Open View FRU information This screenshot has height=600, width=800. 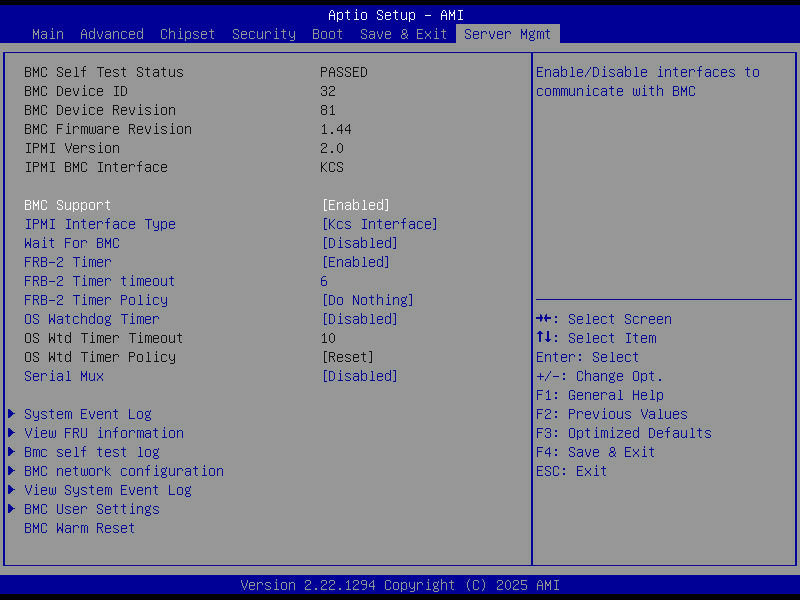[x=103, y=432]
